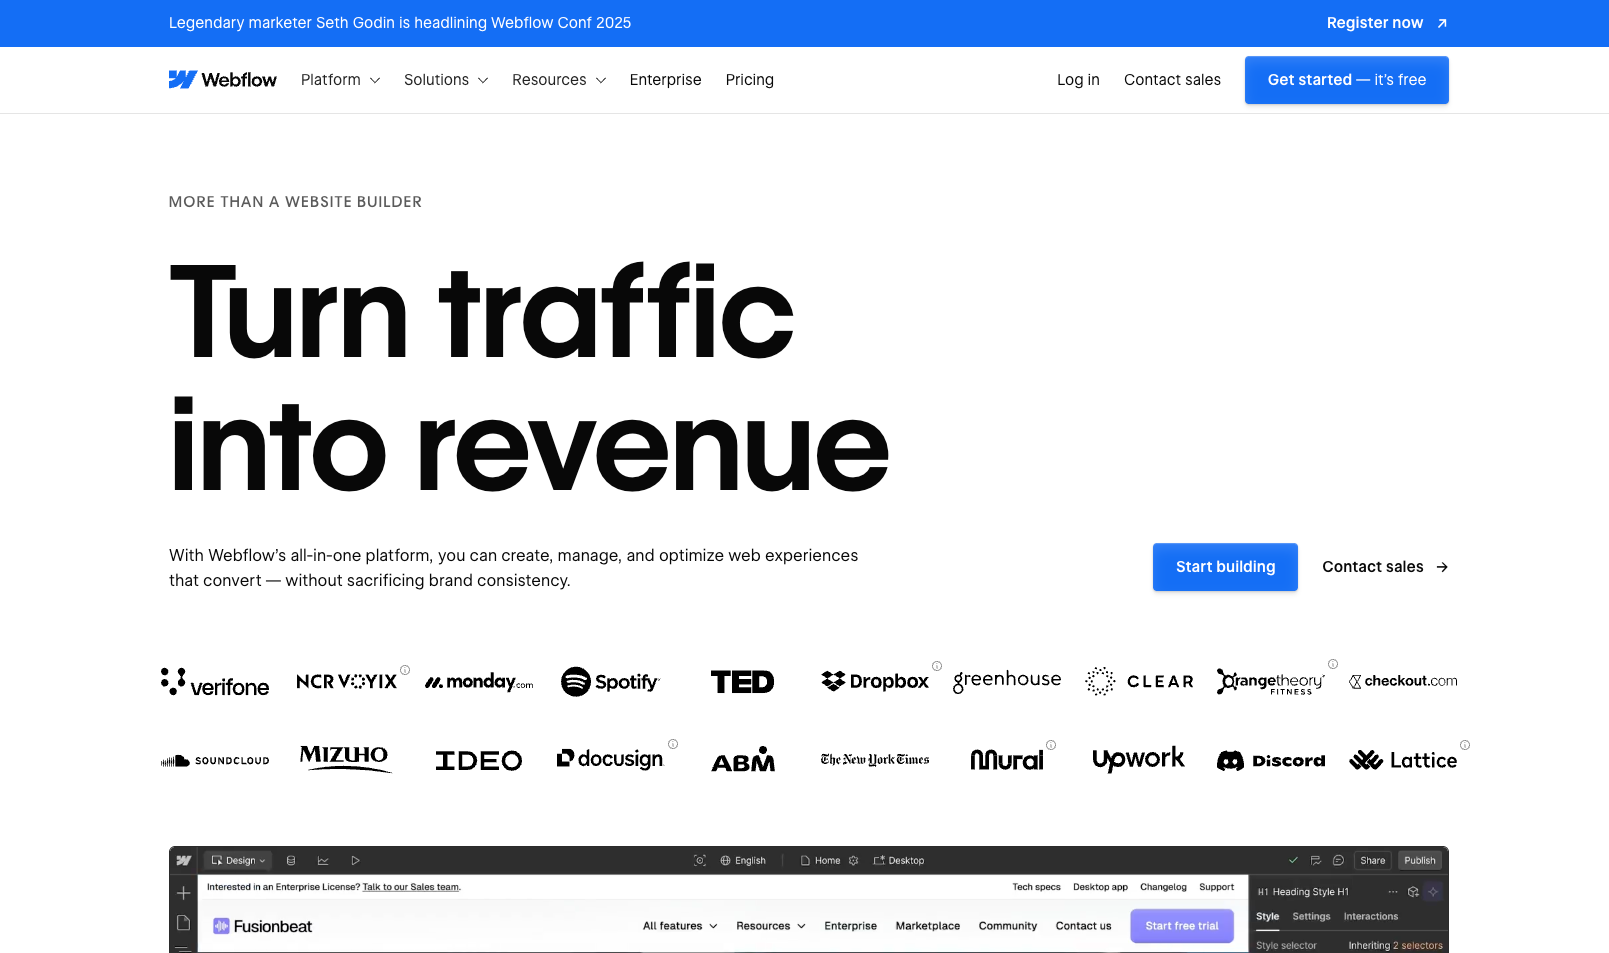Open Contact sales in the top navbar

pos(1172,80)
